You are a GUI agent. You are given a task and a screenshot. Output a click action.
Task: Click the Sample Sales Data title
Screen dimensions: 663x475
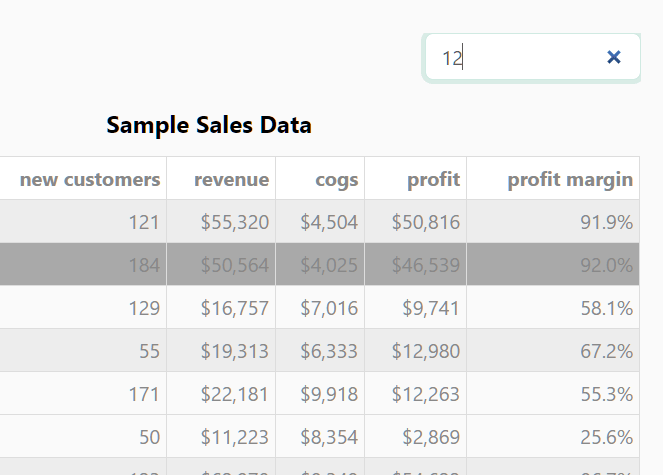[209, 125]
